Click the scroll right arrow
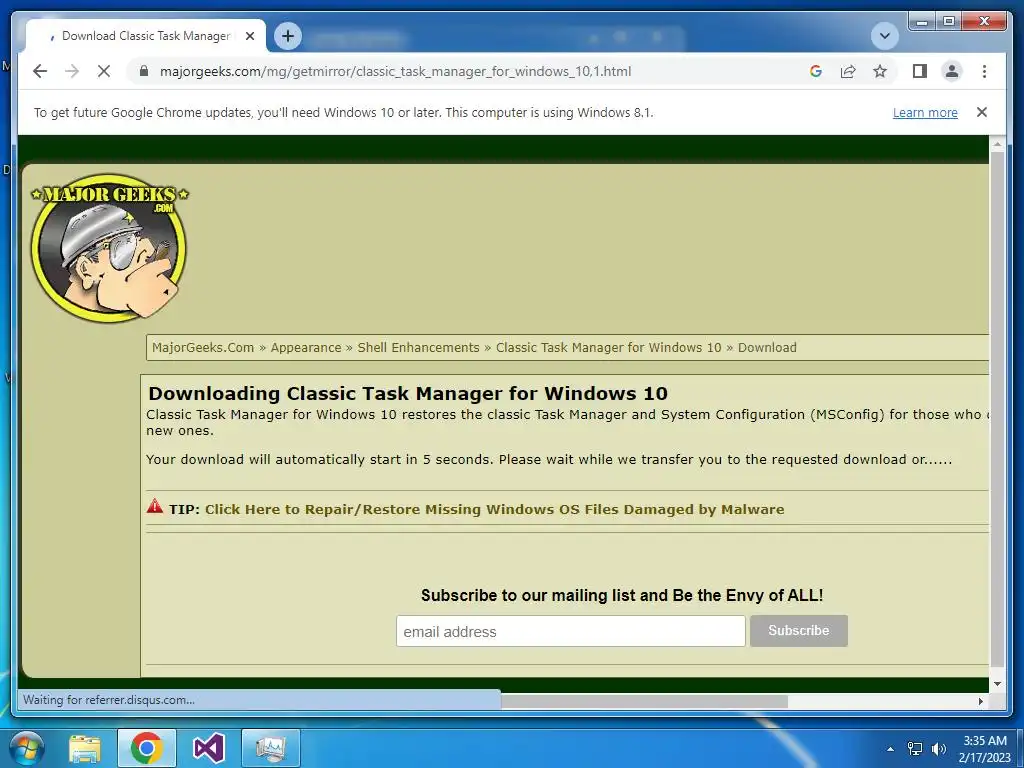Viewport: 1024px width, 768px height. 980,701
